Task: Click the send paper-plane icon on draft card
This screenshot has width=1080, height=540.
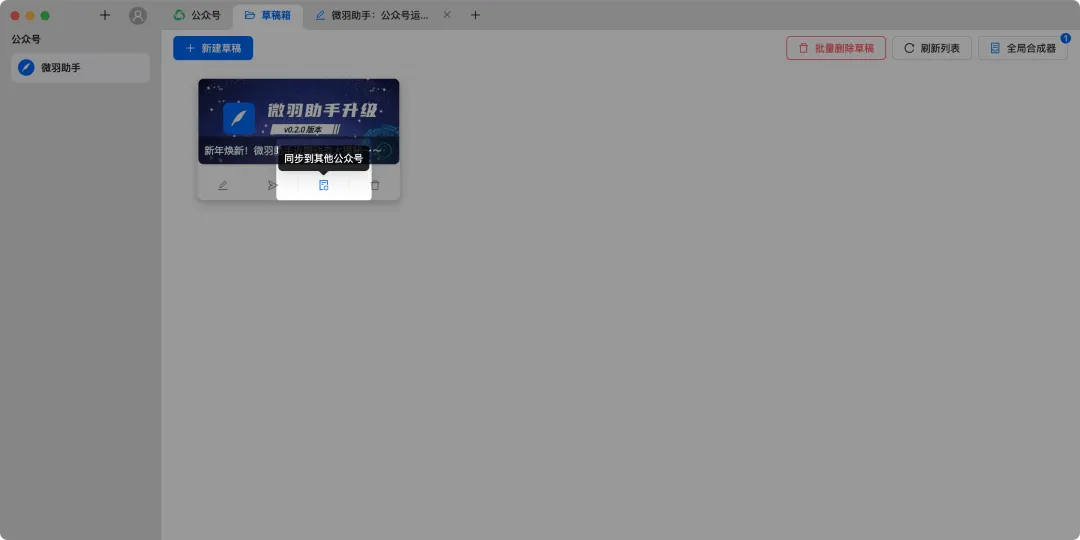Action: click(273, 185)
